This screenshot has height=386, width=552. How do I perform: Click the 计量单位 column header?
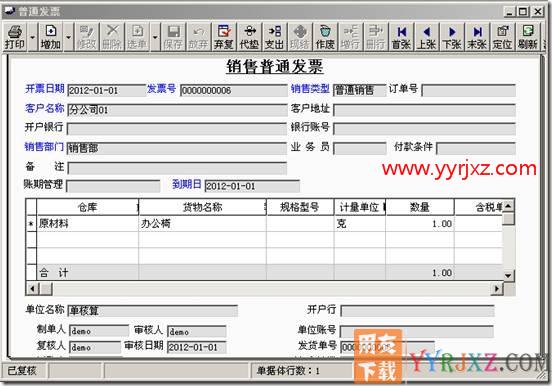coord(359,207)
